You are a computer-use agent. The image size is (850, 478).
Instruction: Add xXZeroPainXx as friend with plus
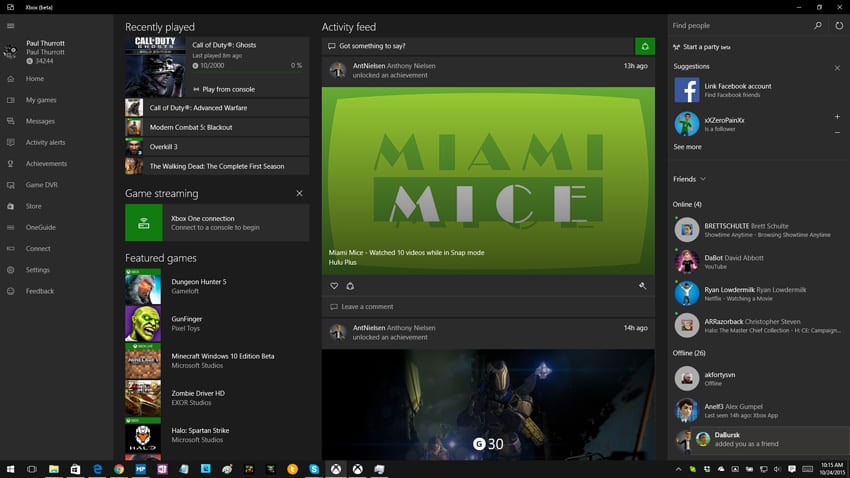[x=837, y=117]
